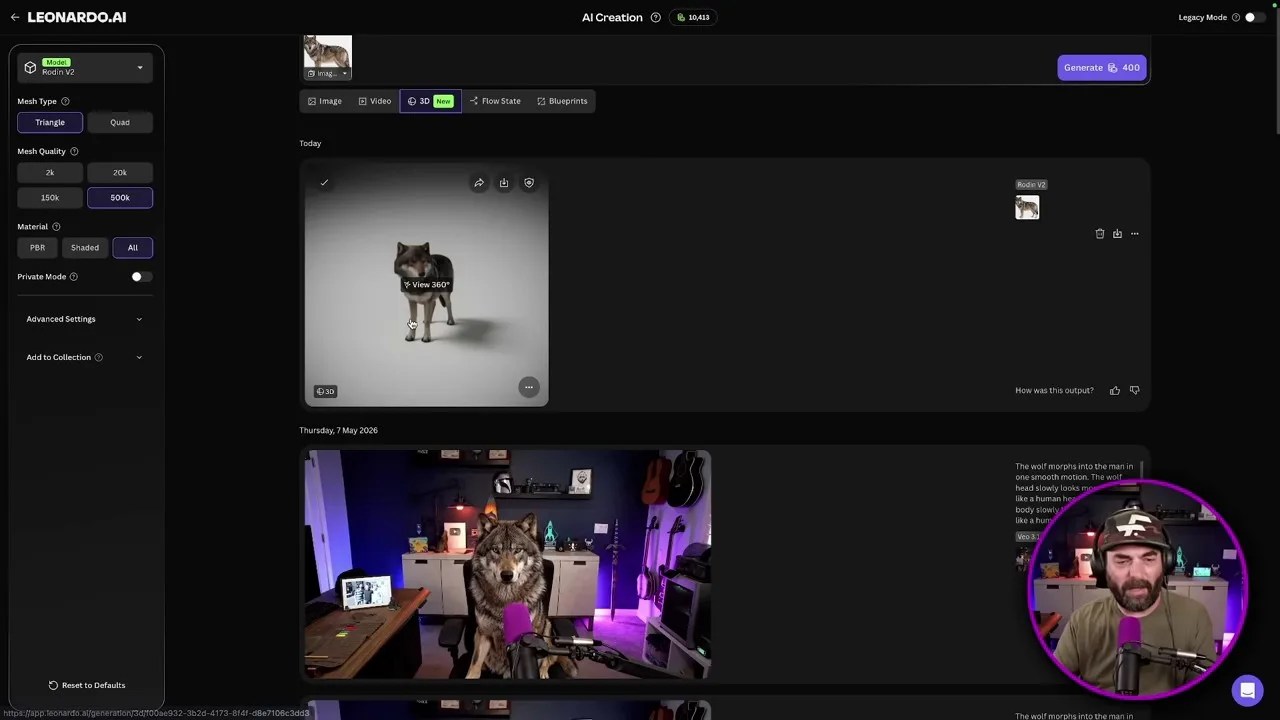
Task: Expand Advanced Settings section
Action: point(85,319)
